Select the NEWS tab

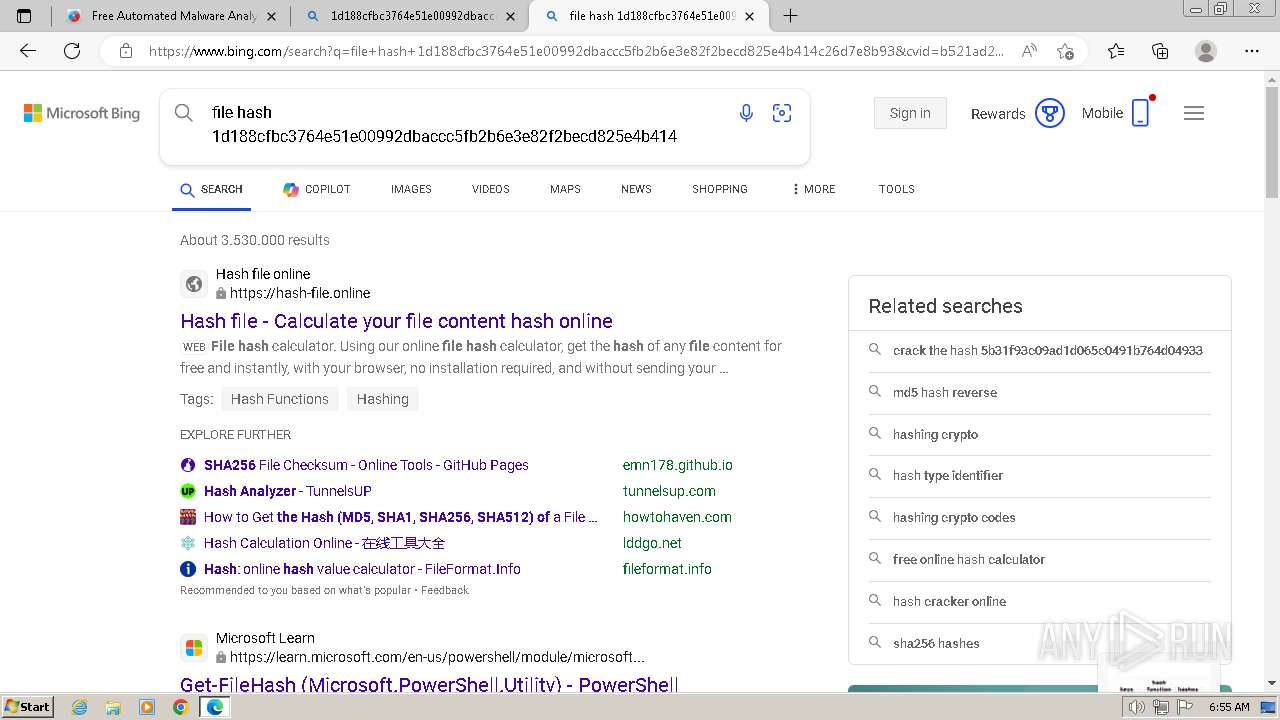(x=636, y=189)
